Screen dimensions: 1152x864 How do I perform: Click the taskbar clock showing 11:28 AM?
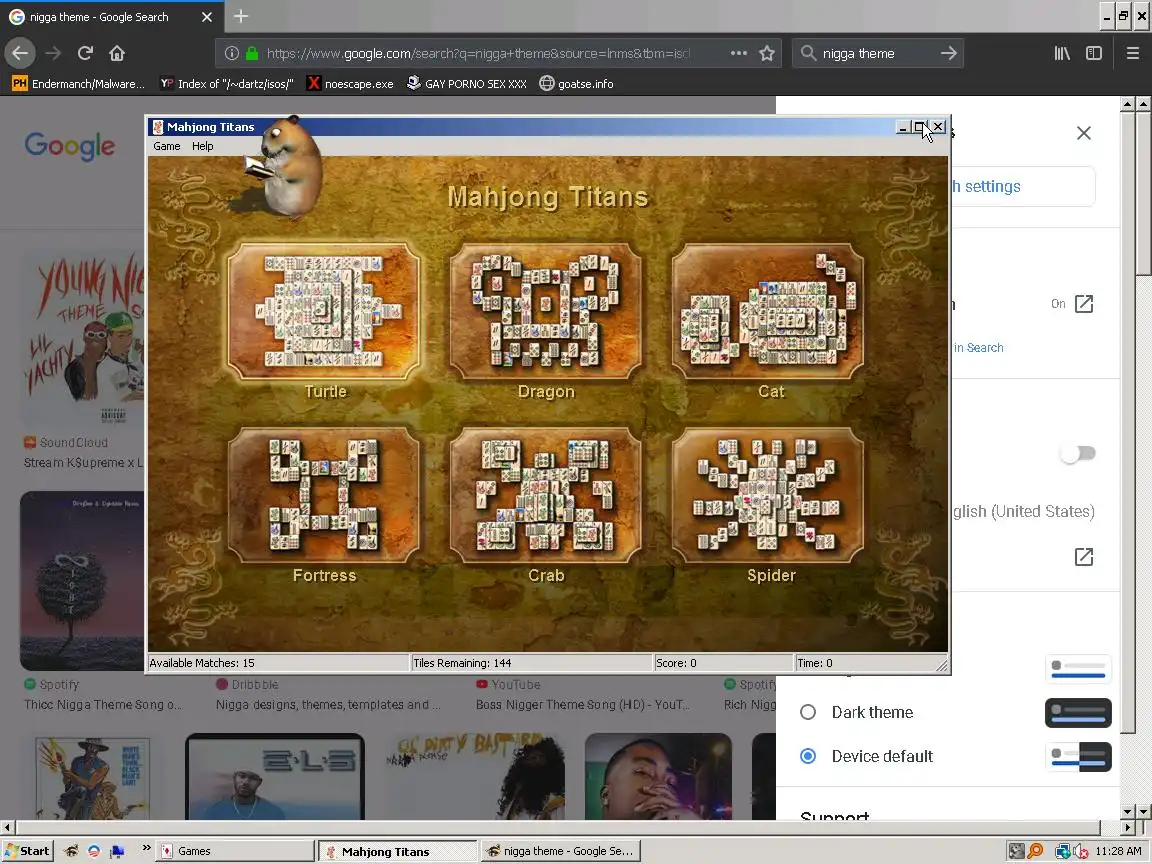1118,851
